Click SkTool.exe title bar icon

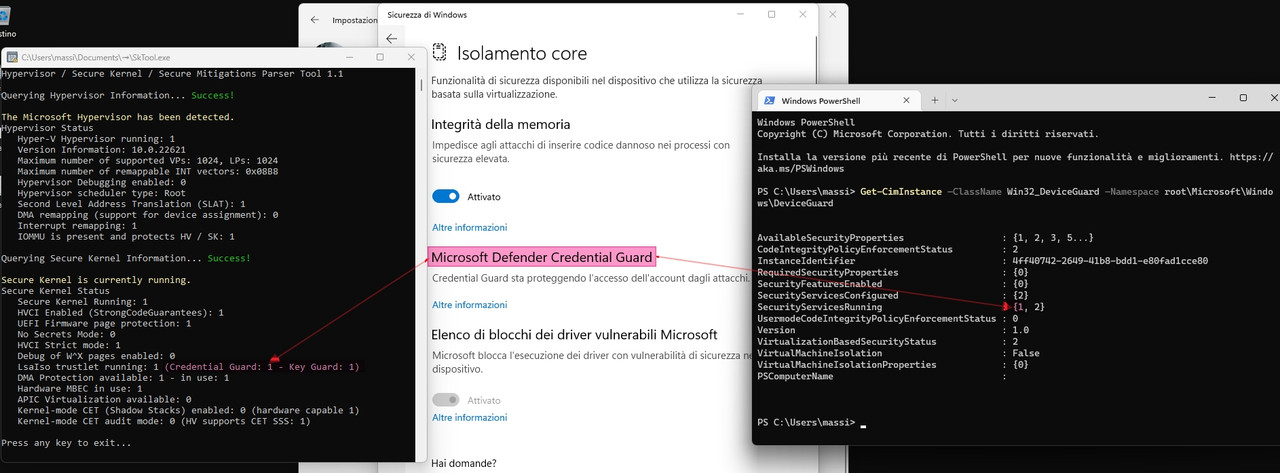tap(11, 57)
